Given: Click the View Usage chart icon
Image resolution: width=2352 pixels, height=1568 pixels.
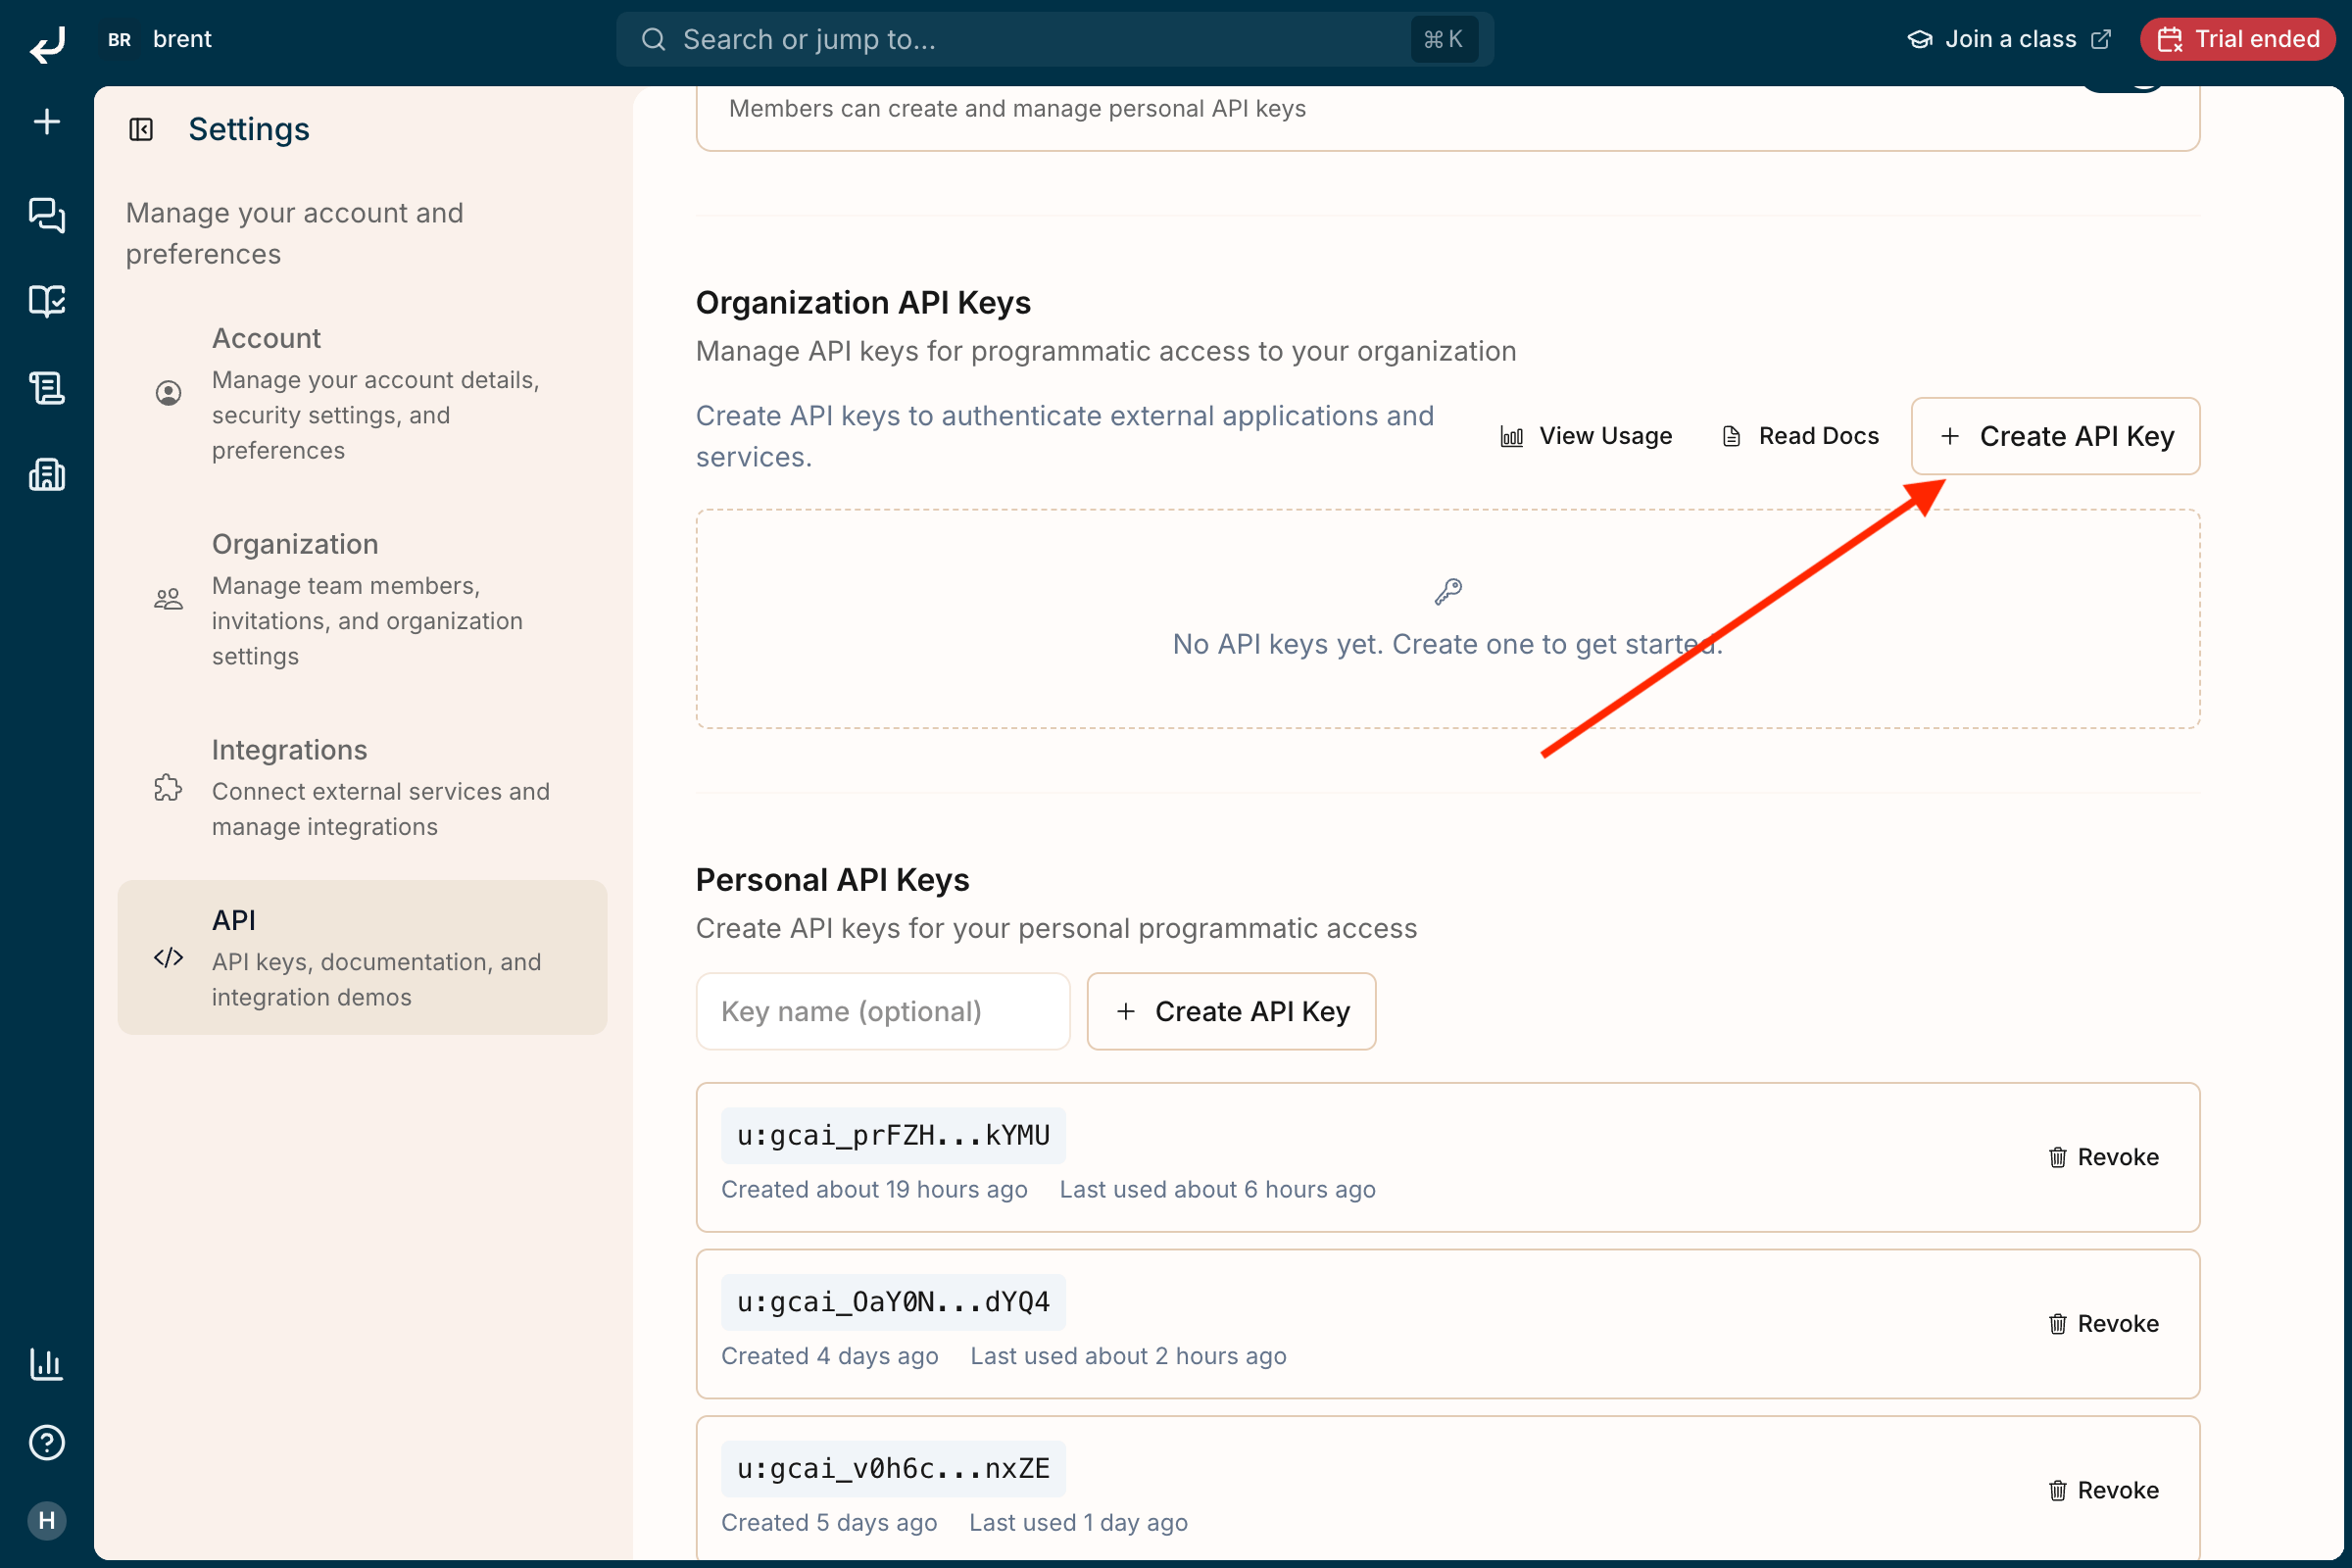Looking at the screenshot, I should click(1512, 437).
